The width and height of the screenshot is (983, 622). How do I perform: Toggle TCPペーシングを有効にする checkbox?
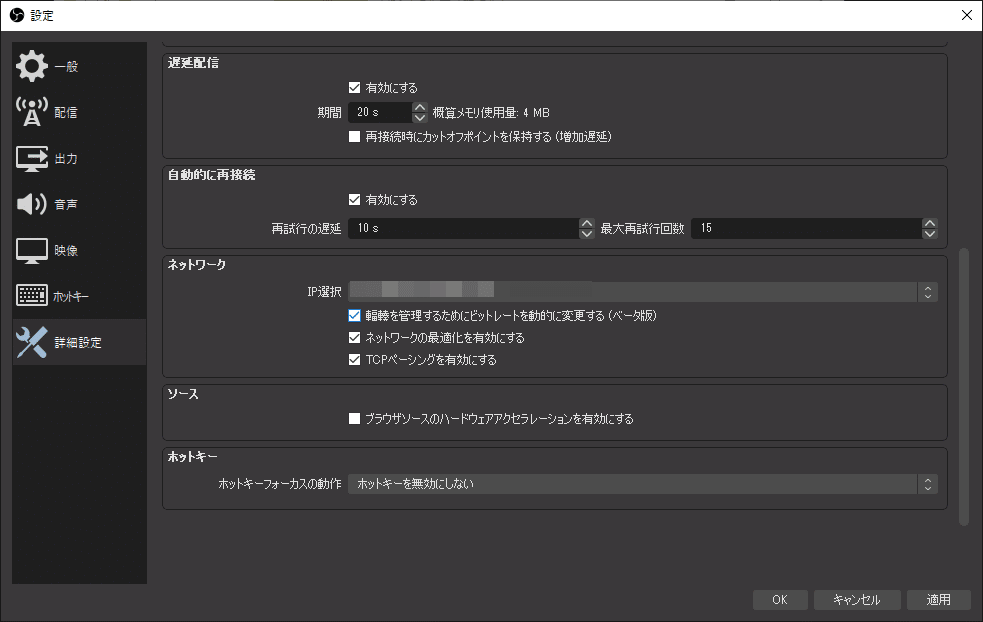pyautogui.click(x=354, y=359)
